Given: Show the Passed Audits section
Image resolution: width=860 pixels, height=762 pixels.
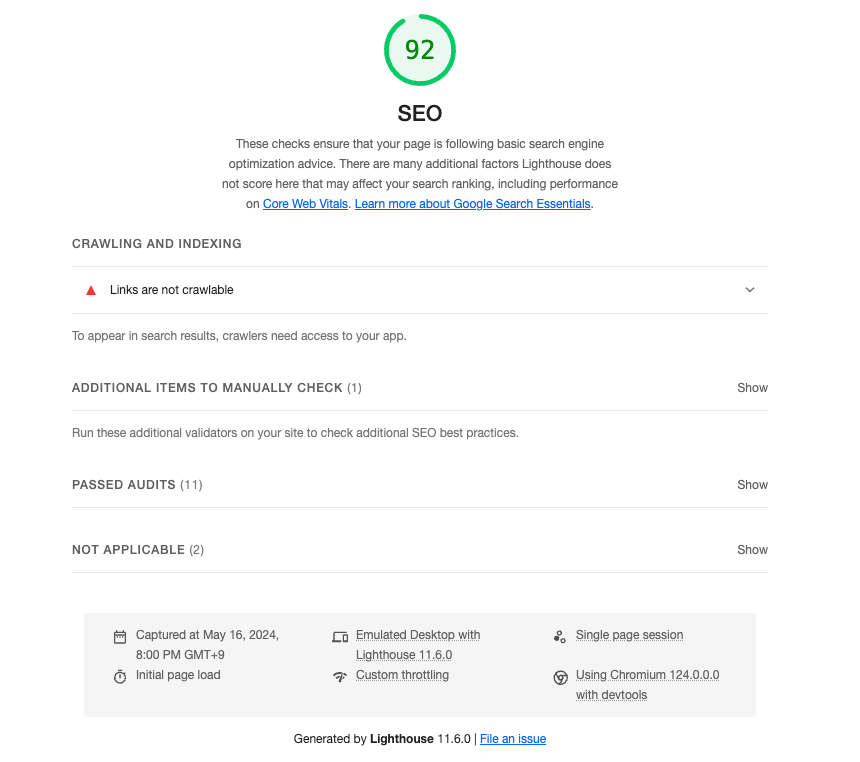Looking at the screenshot, I should coord(752,485).
